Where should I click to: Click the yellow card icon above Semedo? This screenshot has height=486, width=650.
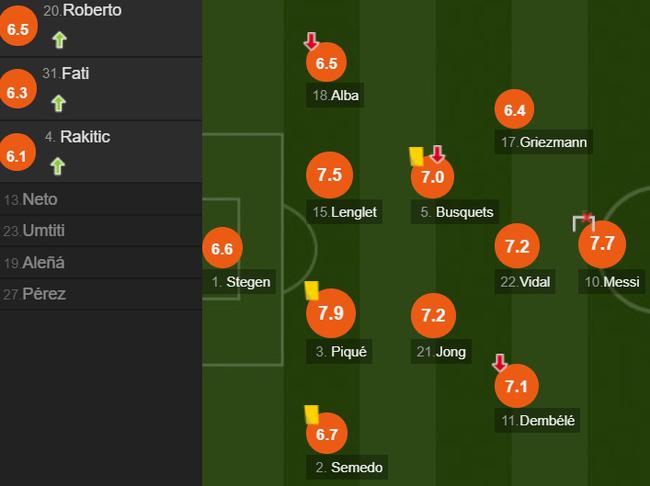click(311, 412)
